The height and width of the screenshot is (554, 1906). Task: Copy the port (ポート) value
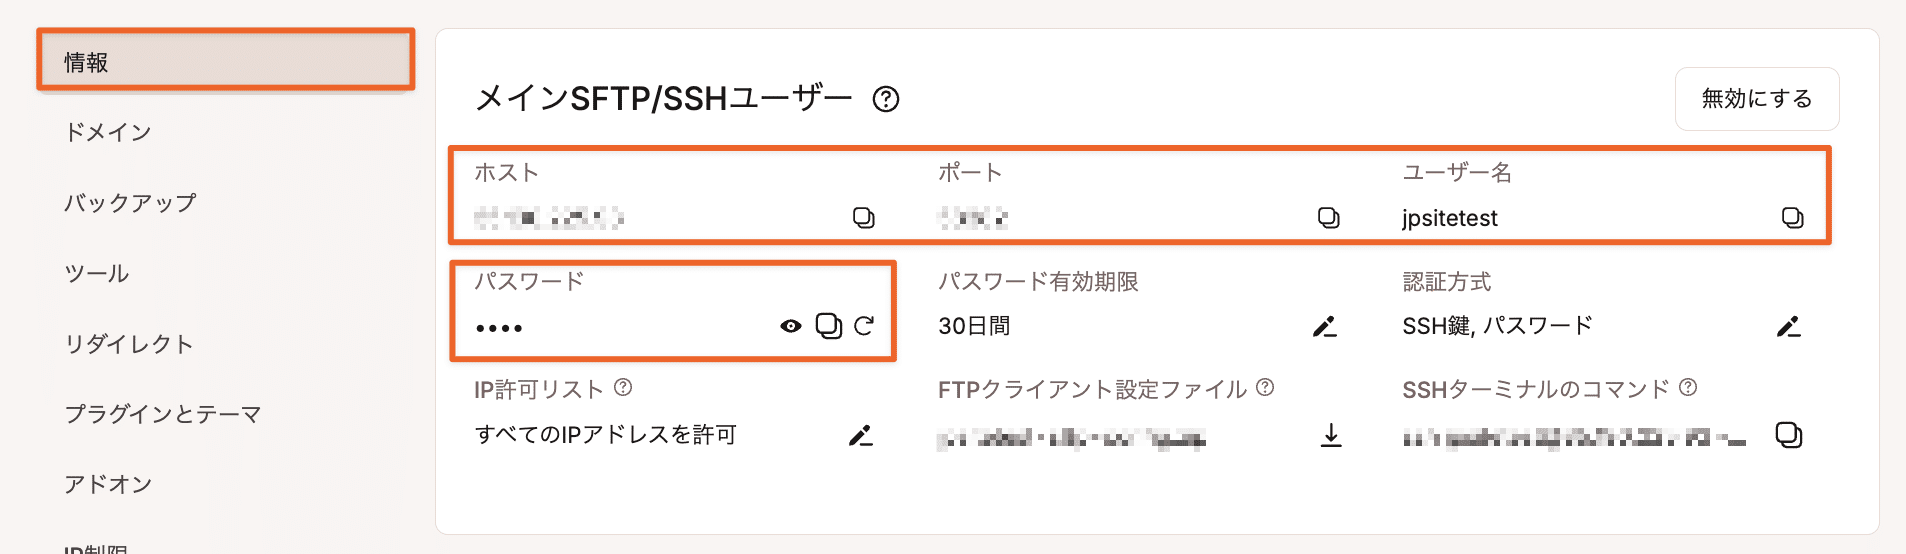tap(1328, 218)
